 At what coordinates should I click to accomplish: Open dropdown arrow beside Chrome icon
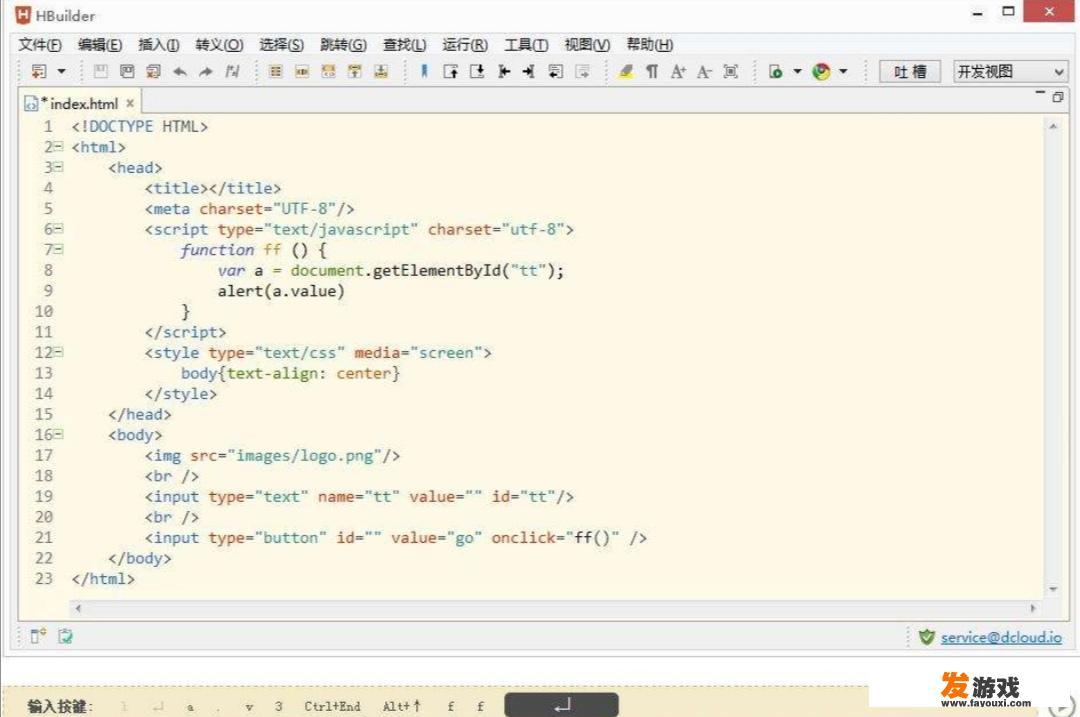(x=843, y=71)
